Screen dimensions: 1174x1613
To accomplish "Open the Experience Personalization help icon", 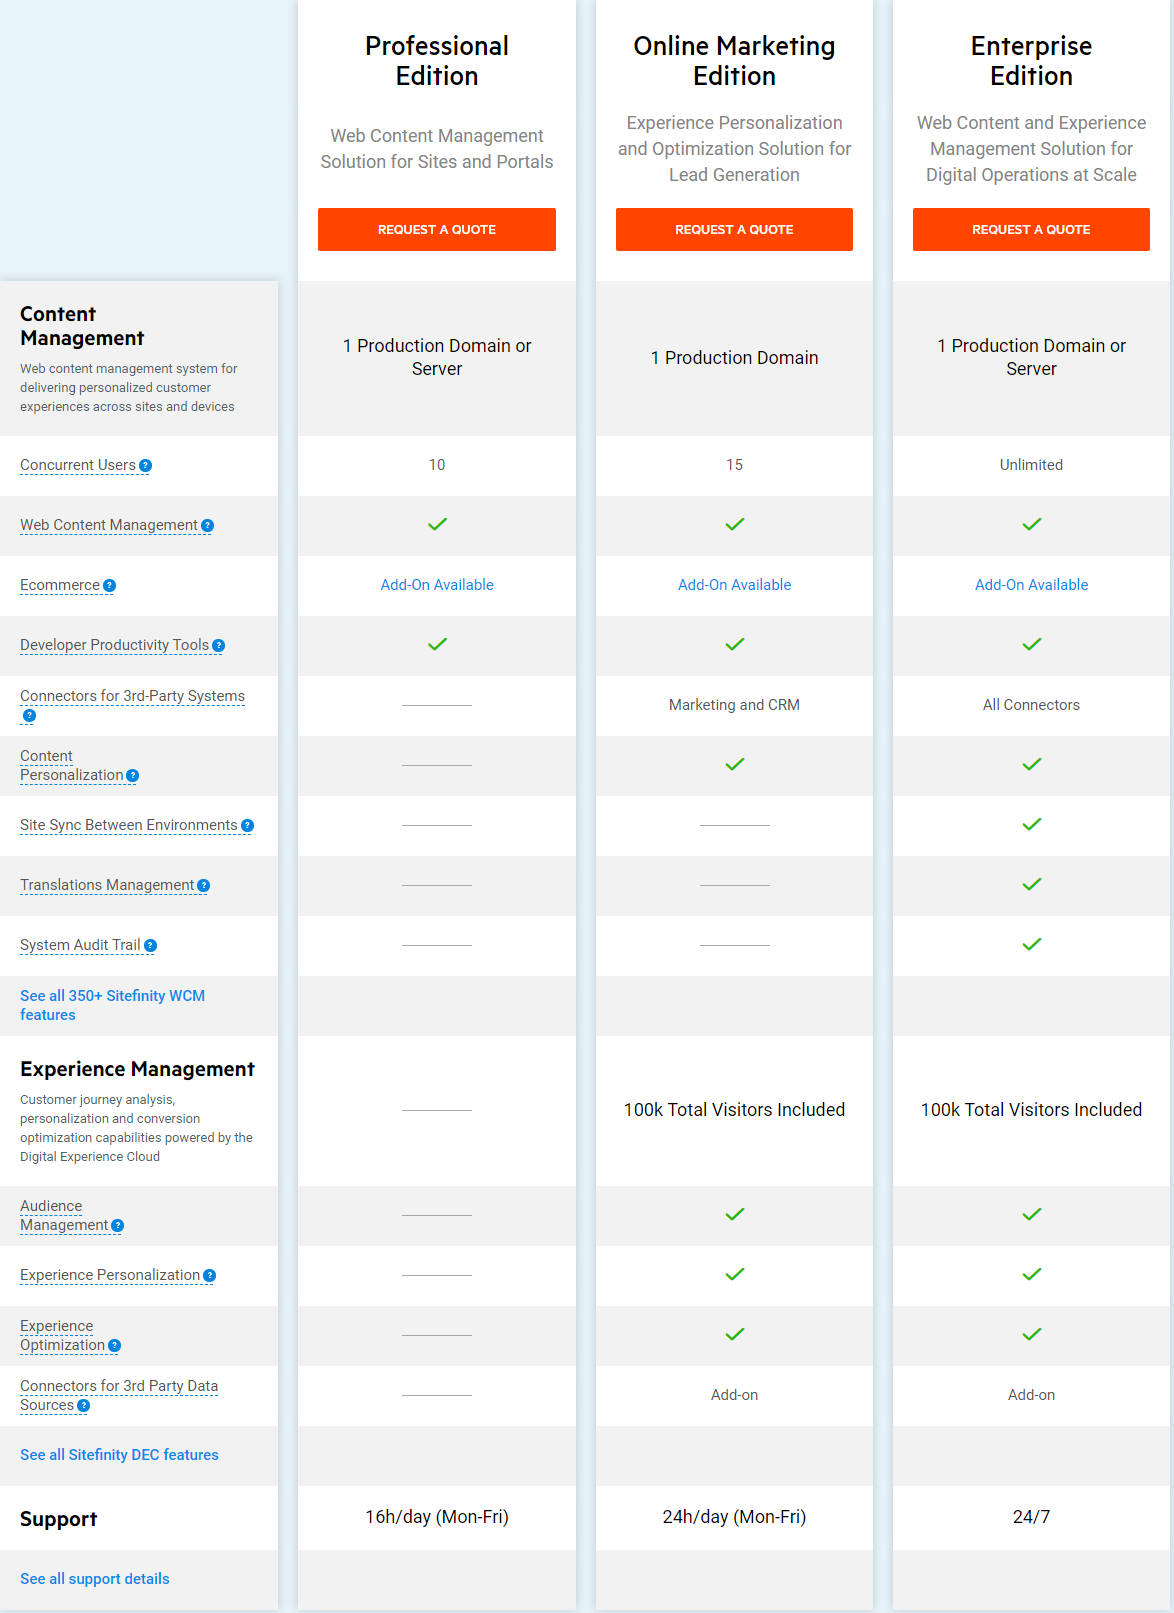I will (x=208, y=1275).
